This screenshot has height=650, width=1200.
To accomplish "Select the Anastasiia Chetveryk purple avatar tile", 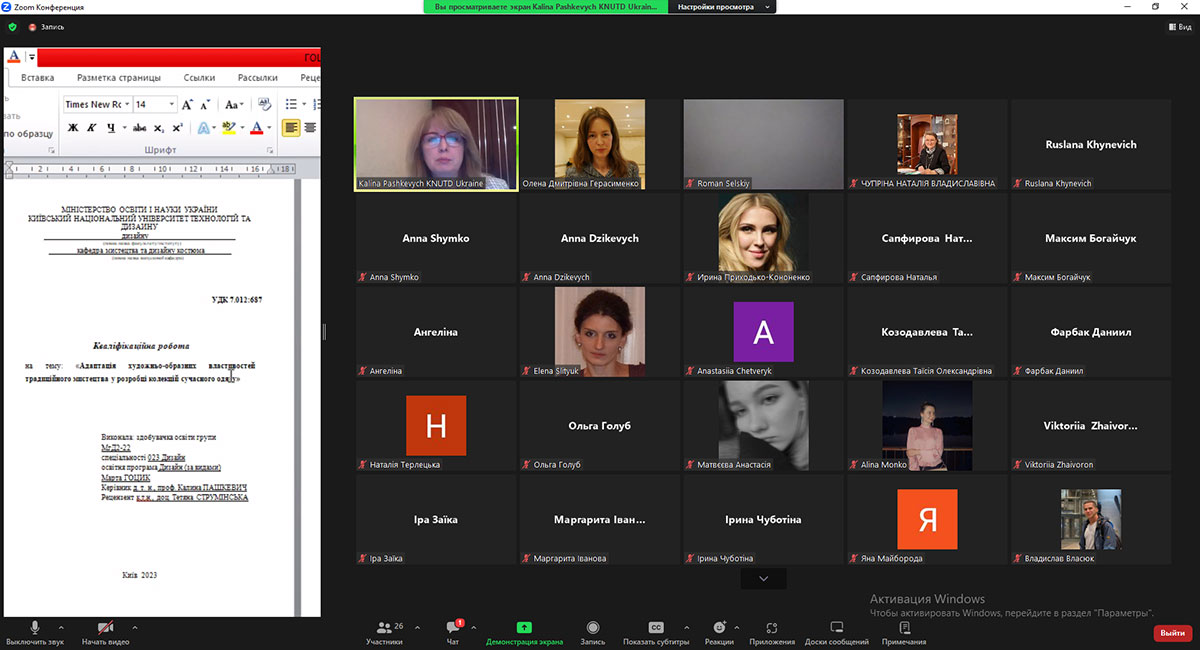I will pyautogui.click(x=763, y=332).
